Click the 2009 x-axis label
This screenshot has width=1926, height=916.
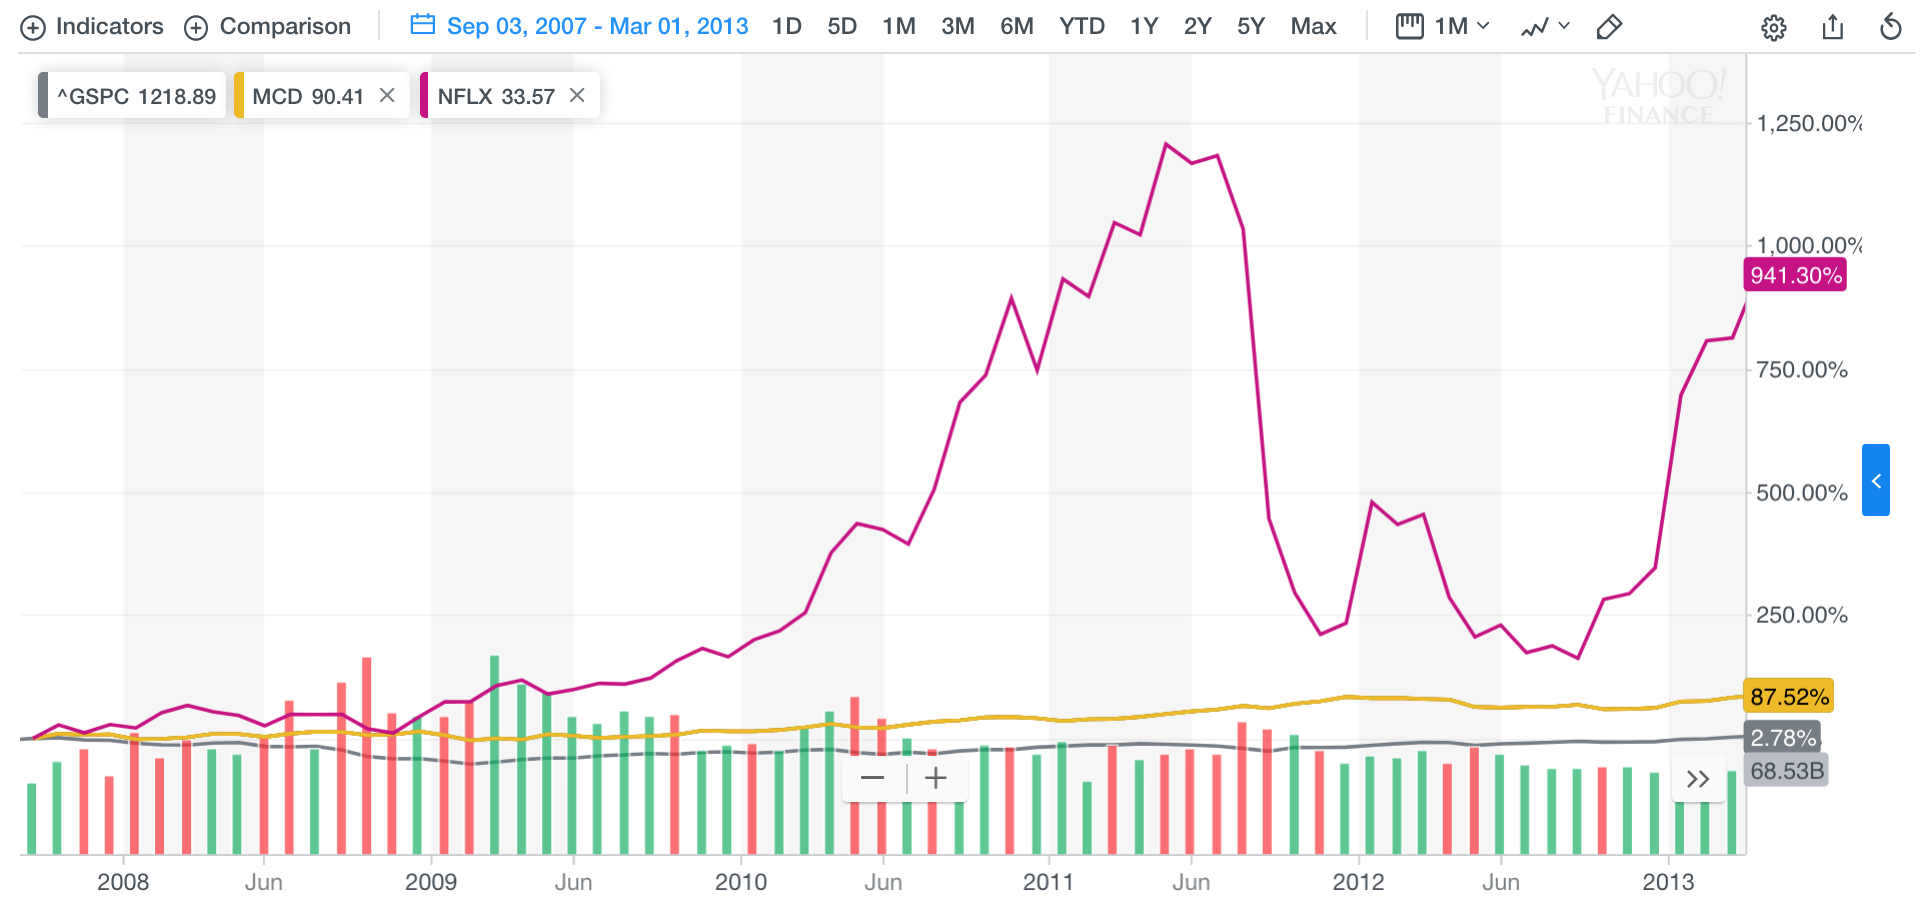pos(431,882)
